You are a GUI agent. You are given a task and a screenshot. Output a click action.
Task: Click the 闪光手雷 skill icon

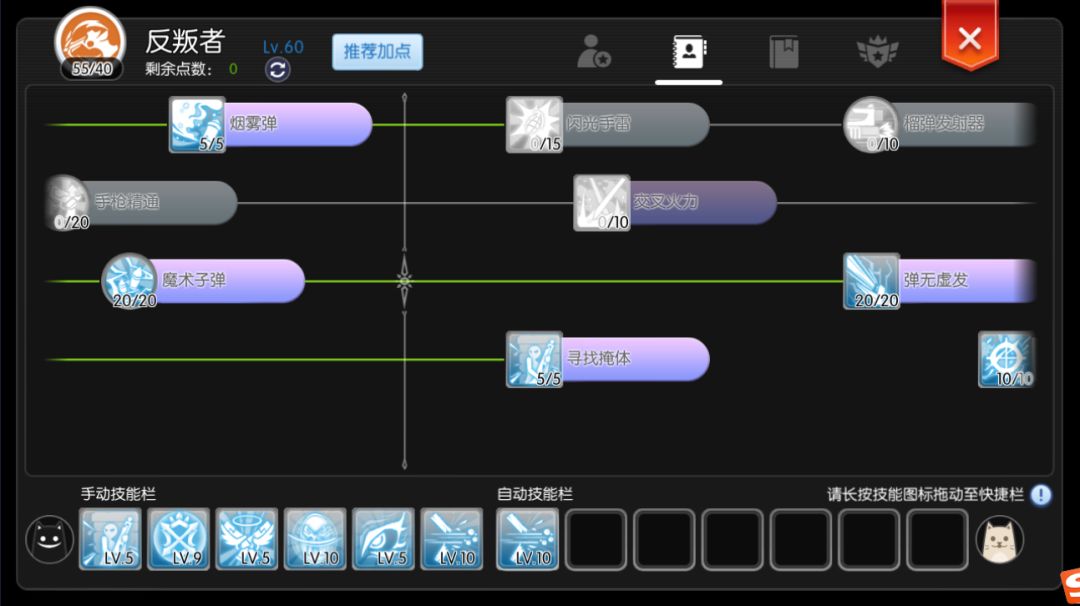tap(534, 124)
